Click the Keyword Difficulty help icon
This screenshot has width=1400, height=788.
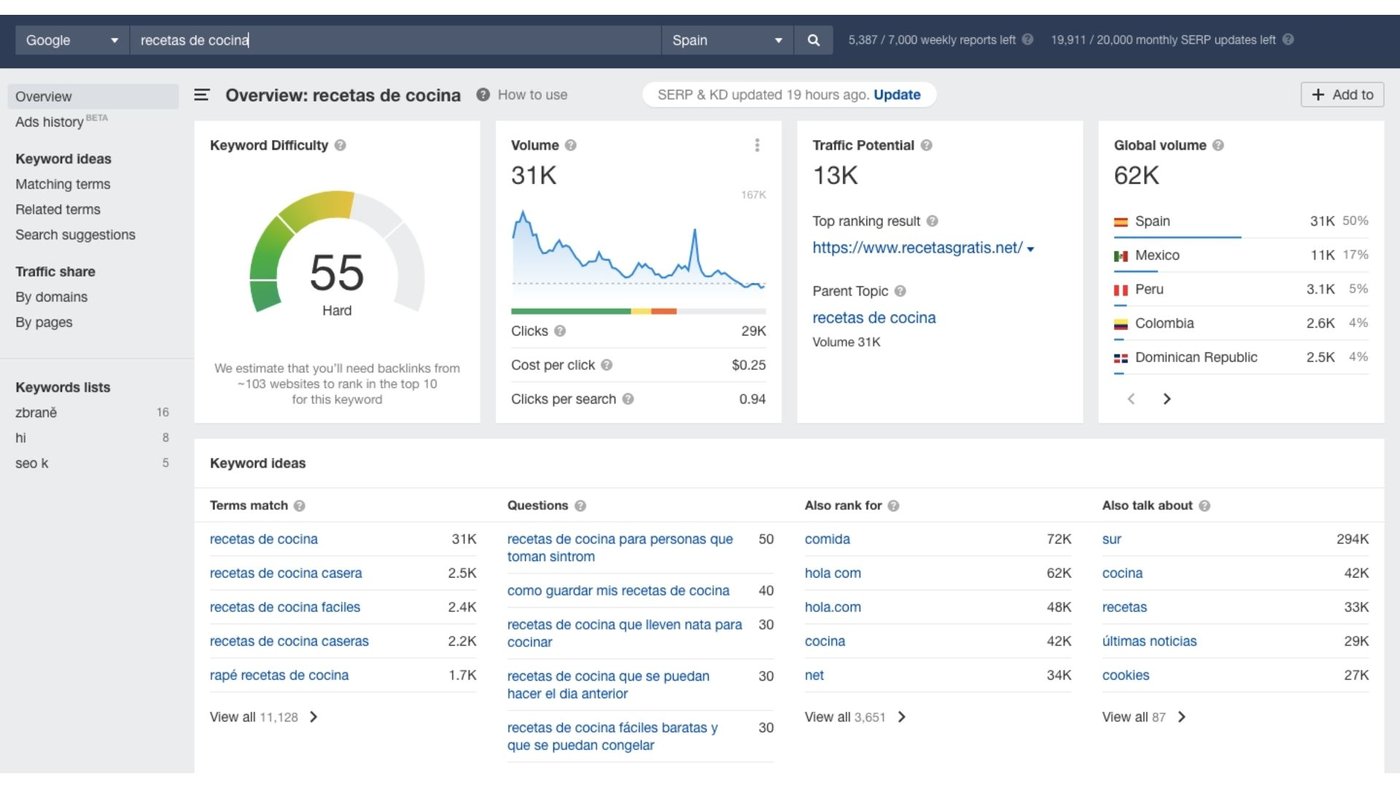click(340, 145)
